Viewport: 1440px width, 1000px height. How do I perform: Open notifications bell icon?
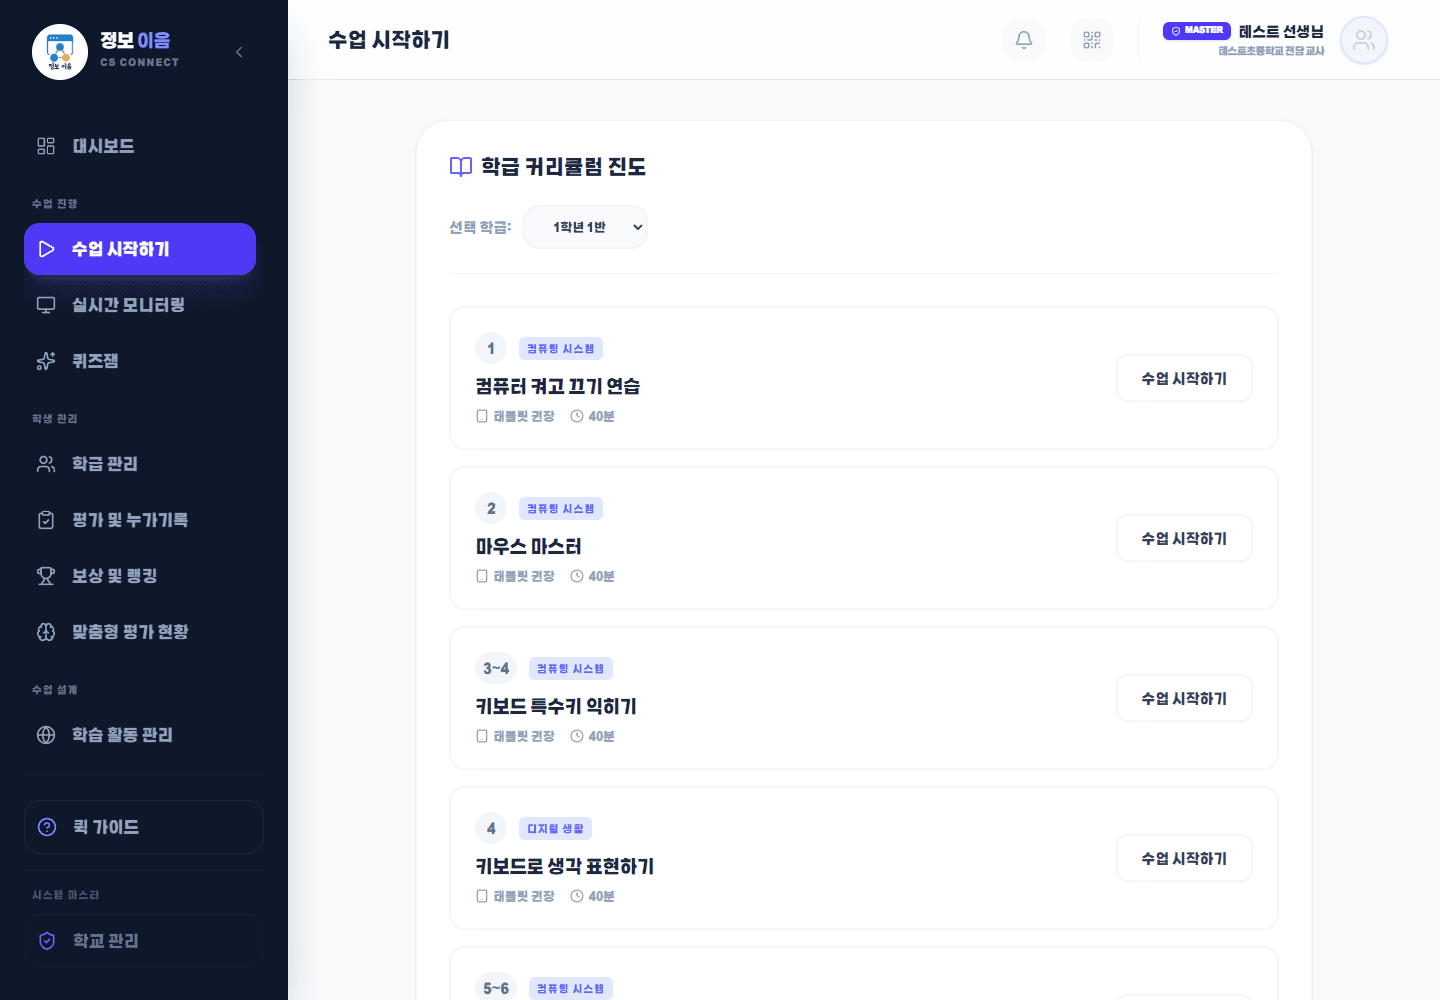(x=1024, y=40)
